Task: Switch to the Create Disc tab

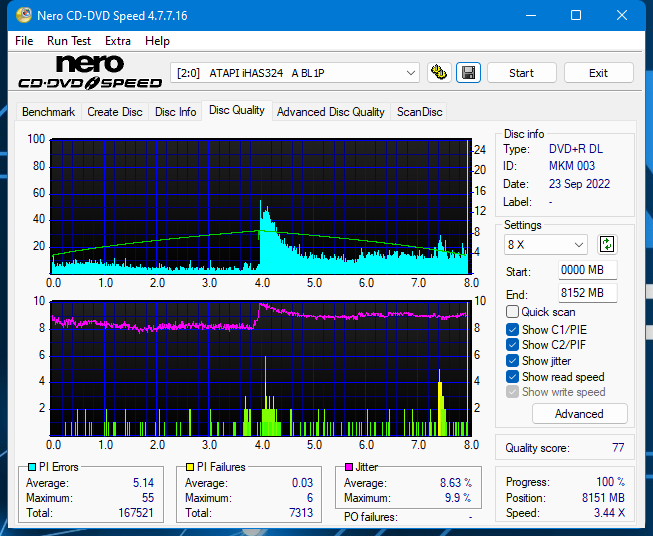Action: (115, 112)
